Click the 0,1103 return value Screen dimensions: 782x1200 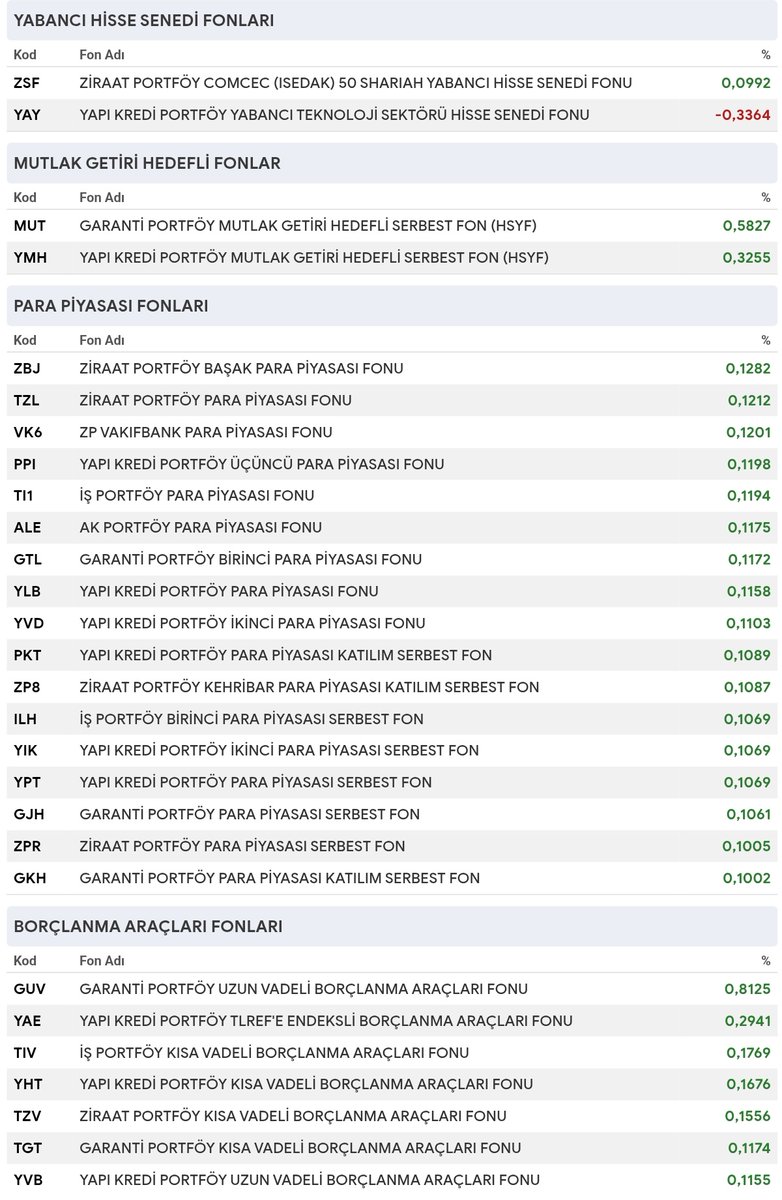tap(749, 624)
